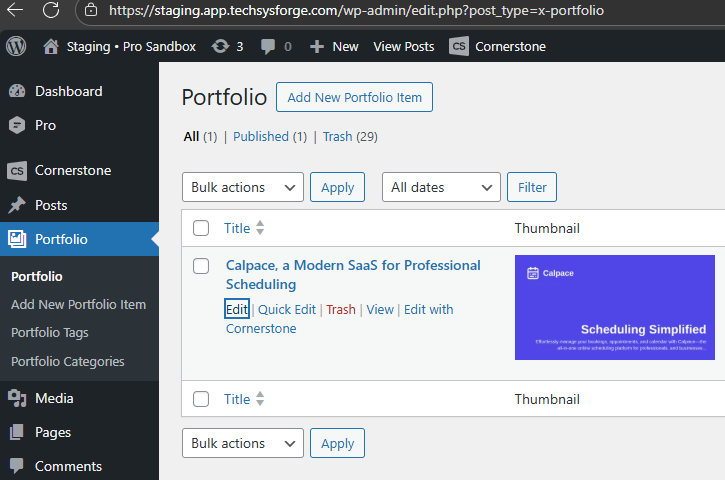Image resolution: width=725 pixels, height=480 pixels.
Task: Open the updates icon showing 3
Action: tap(227, 46)
